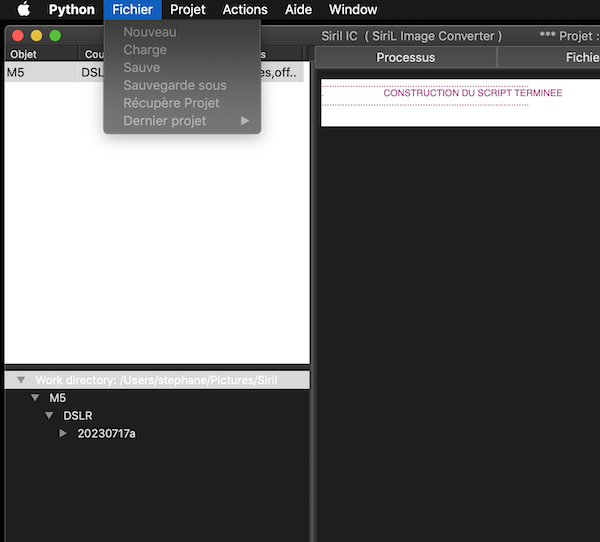The width and height of the screenshot is (600, 542).
Task: Open the Aide menu
Action: click(x=298, y=10)
